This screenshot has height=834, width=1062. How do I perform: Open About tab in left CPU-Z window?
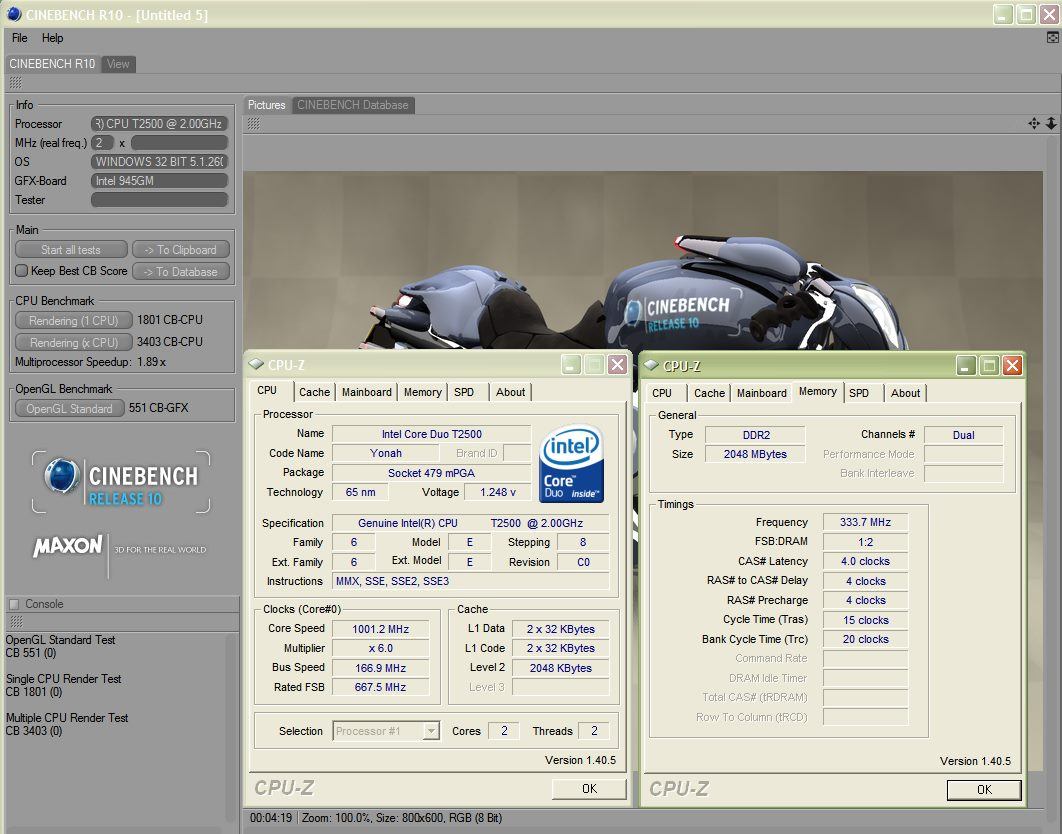pos(510,392)
